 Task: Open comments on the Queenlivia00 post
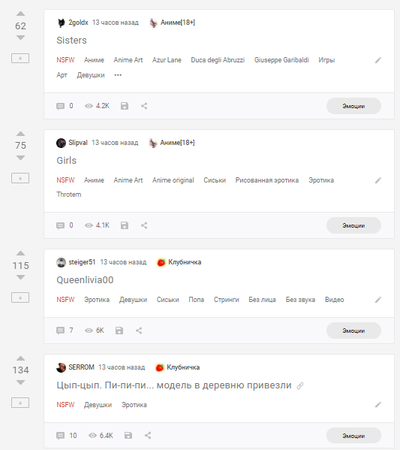click(65, 330)
